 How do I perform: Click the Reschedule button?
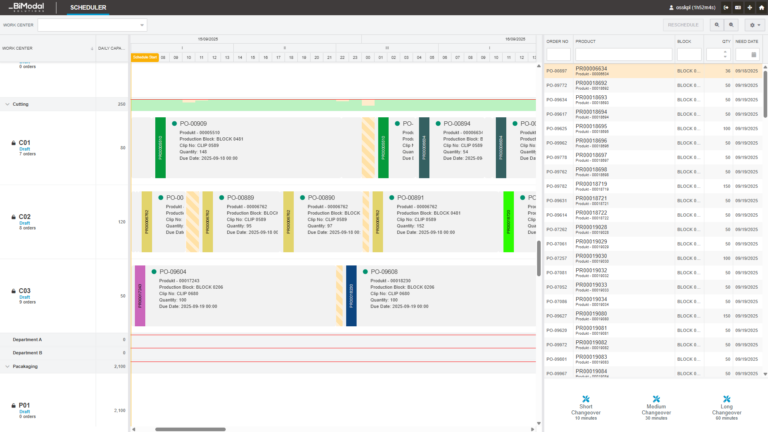click(684, 25)
